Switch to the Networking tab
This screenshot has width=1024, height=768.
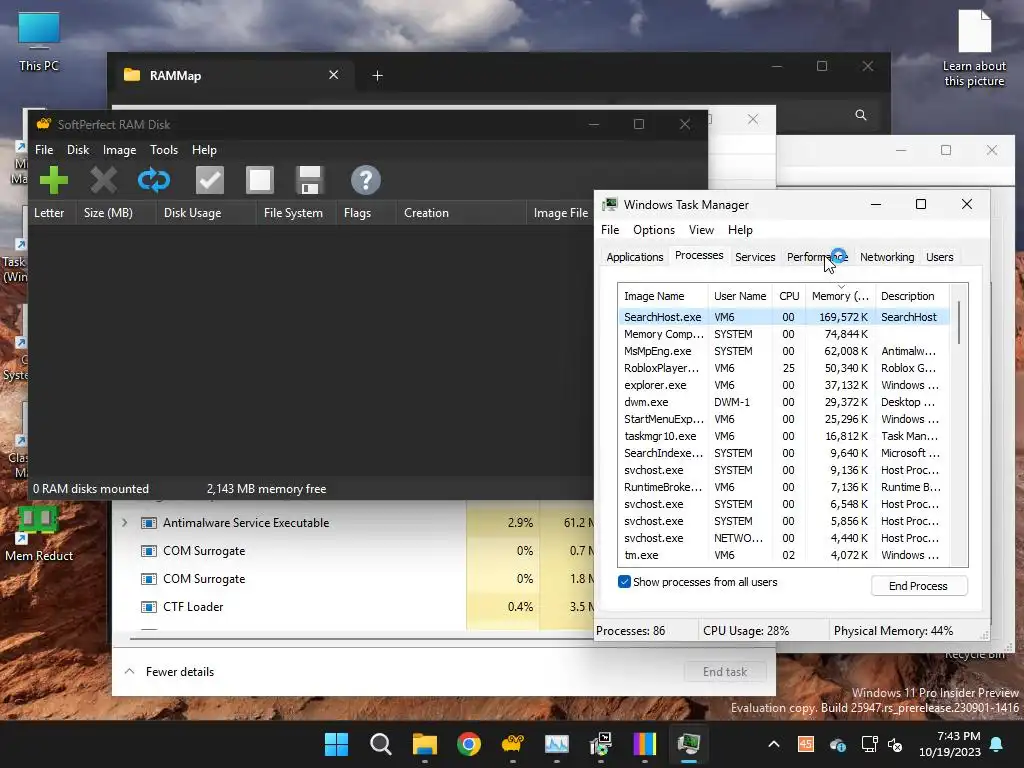(x=887, y=257)
